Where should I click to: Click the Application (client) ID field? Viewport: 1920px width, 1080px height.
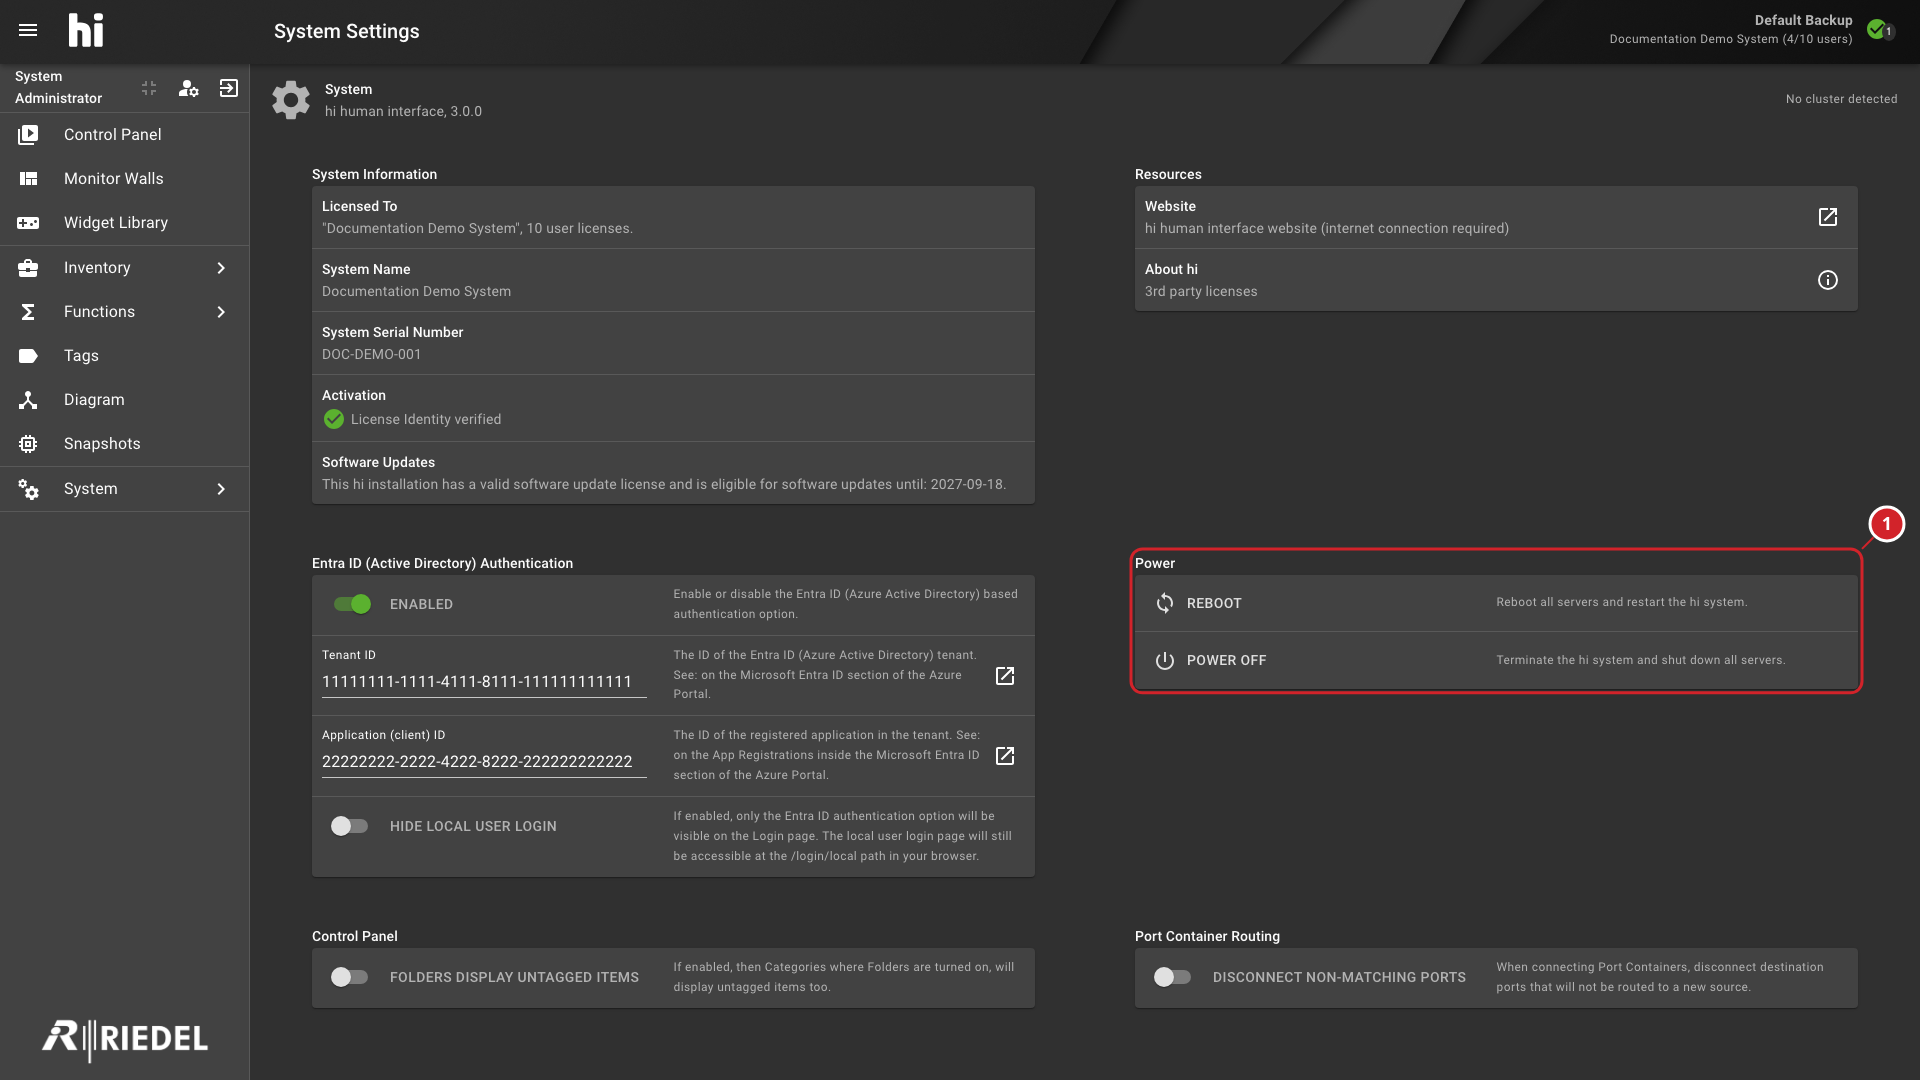(x=484, y=762)
